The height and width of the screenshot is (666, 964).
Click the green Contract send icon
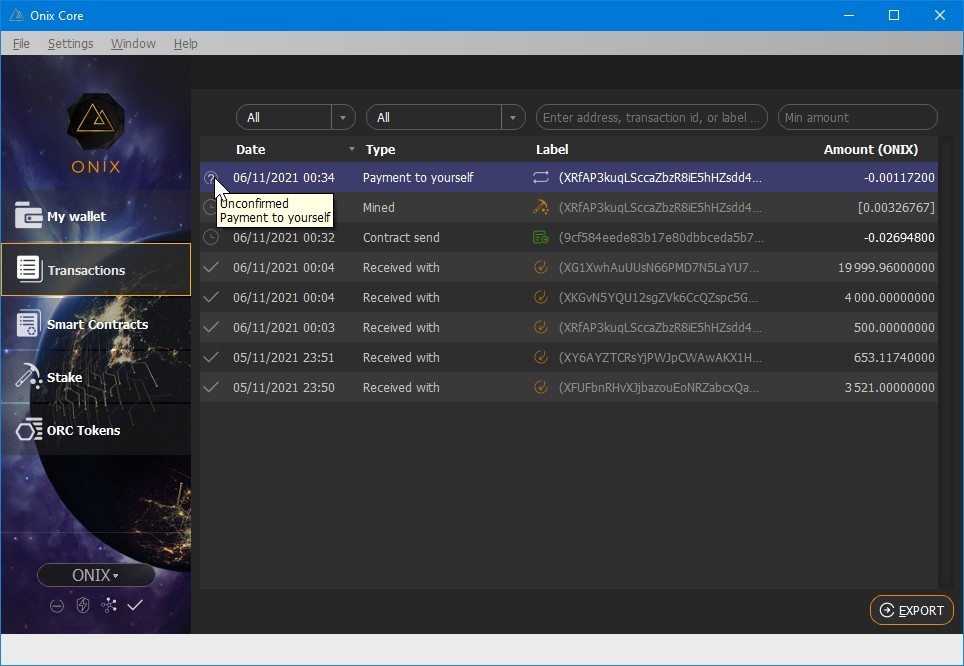pyautogui.click(x=540, y=237)
